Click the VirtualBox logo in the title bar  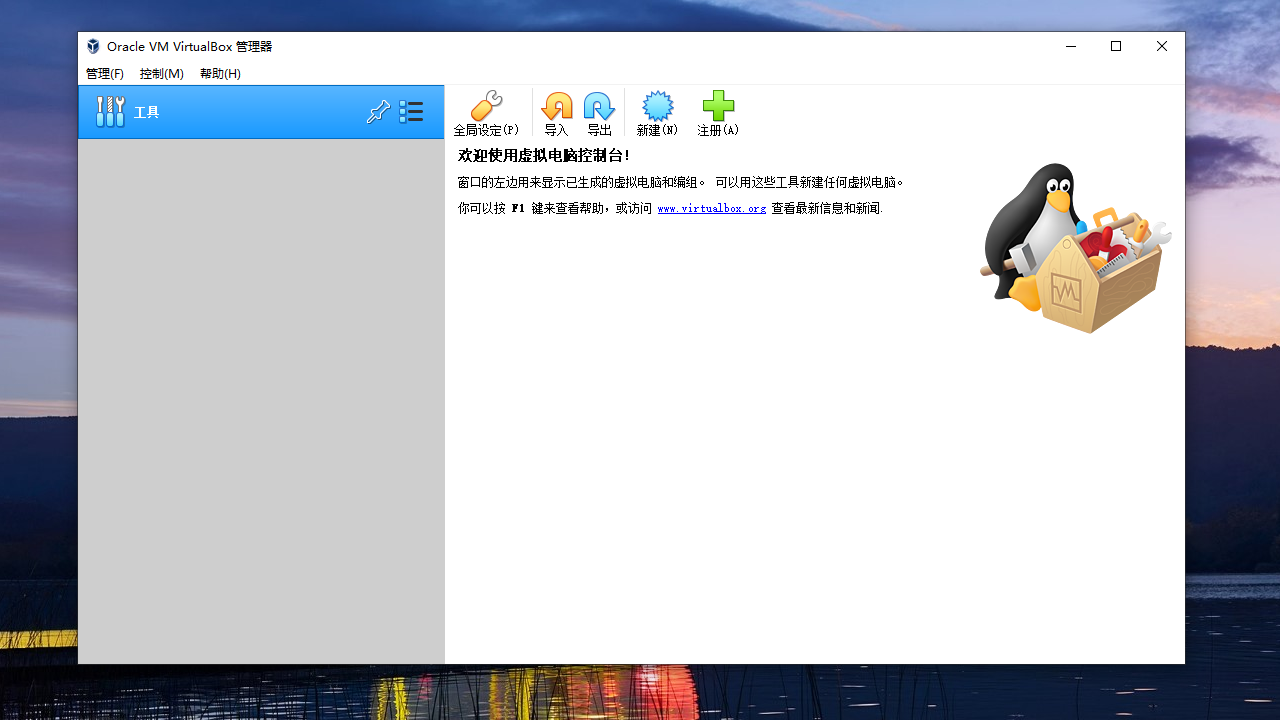coord(92,46)
